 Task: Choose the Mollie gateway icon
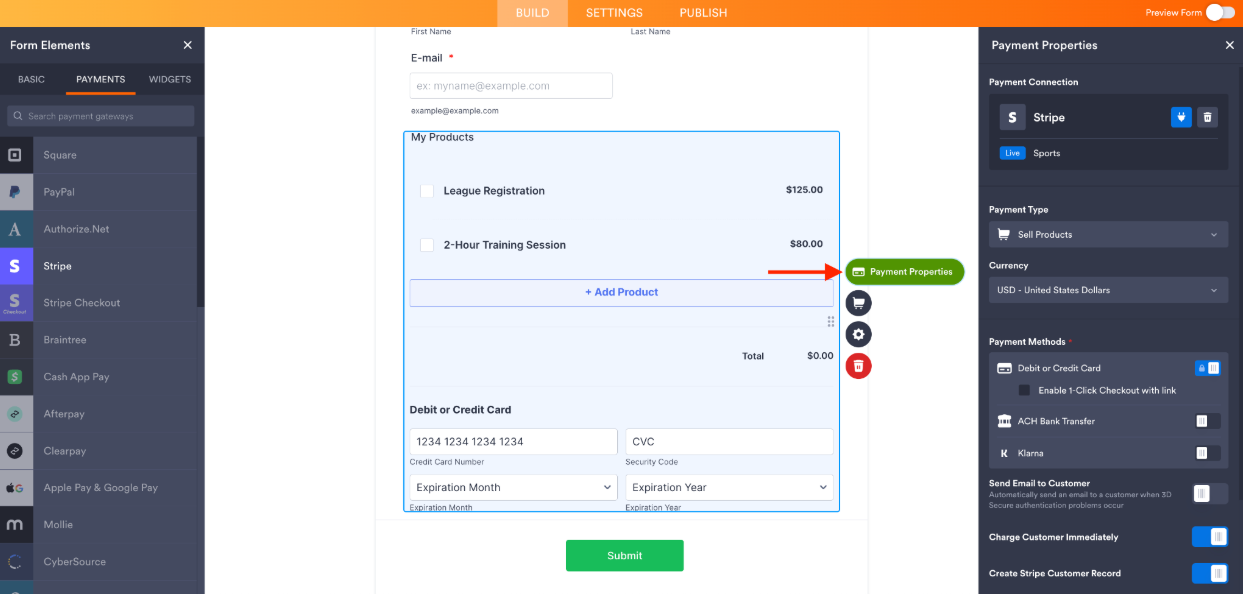[x=15, y=525]
